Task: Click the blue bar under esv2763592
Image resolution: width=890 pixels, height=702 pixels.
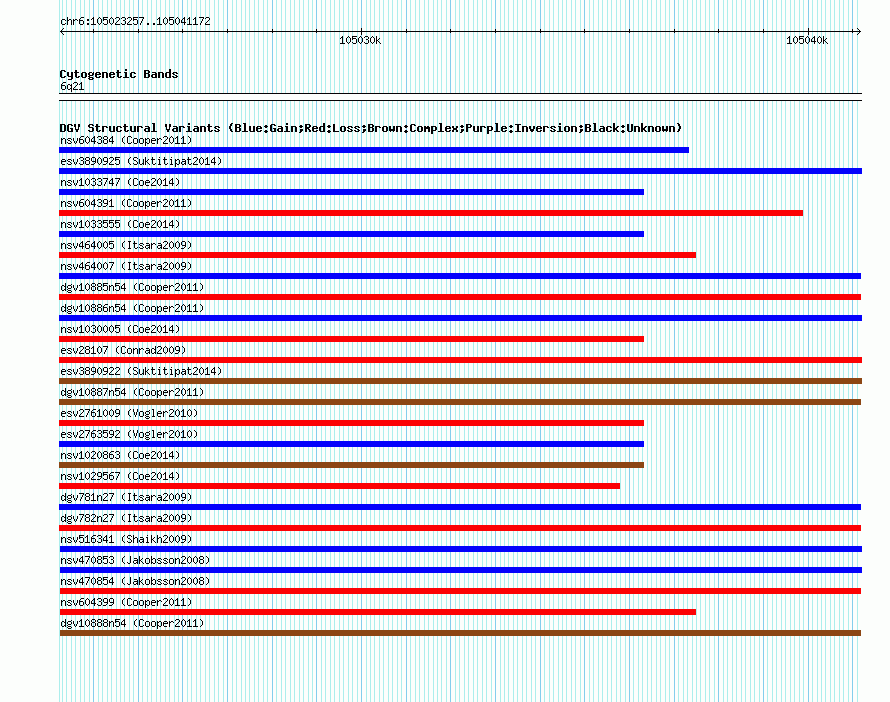Action: [352, 444]
